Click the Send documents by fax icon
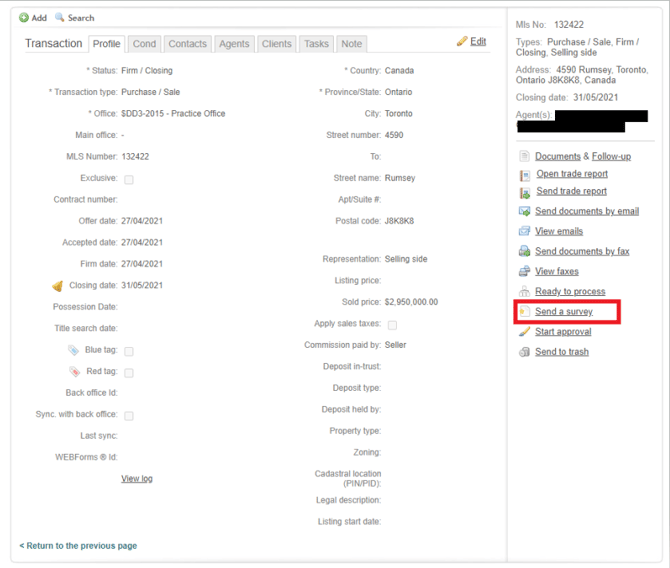This screenshot has width=670, height=568. 524,251
